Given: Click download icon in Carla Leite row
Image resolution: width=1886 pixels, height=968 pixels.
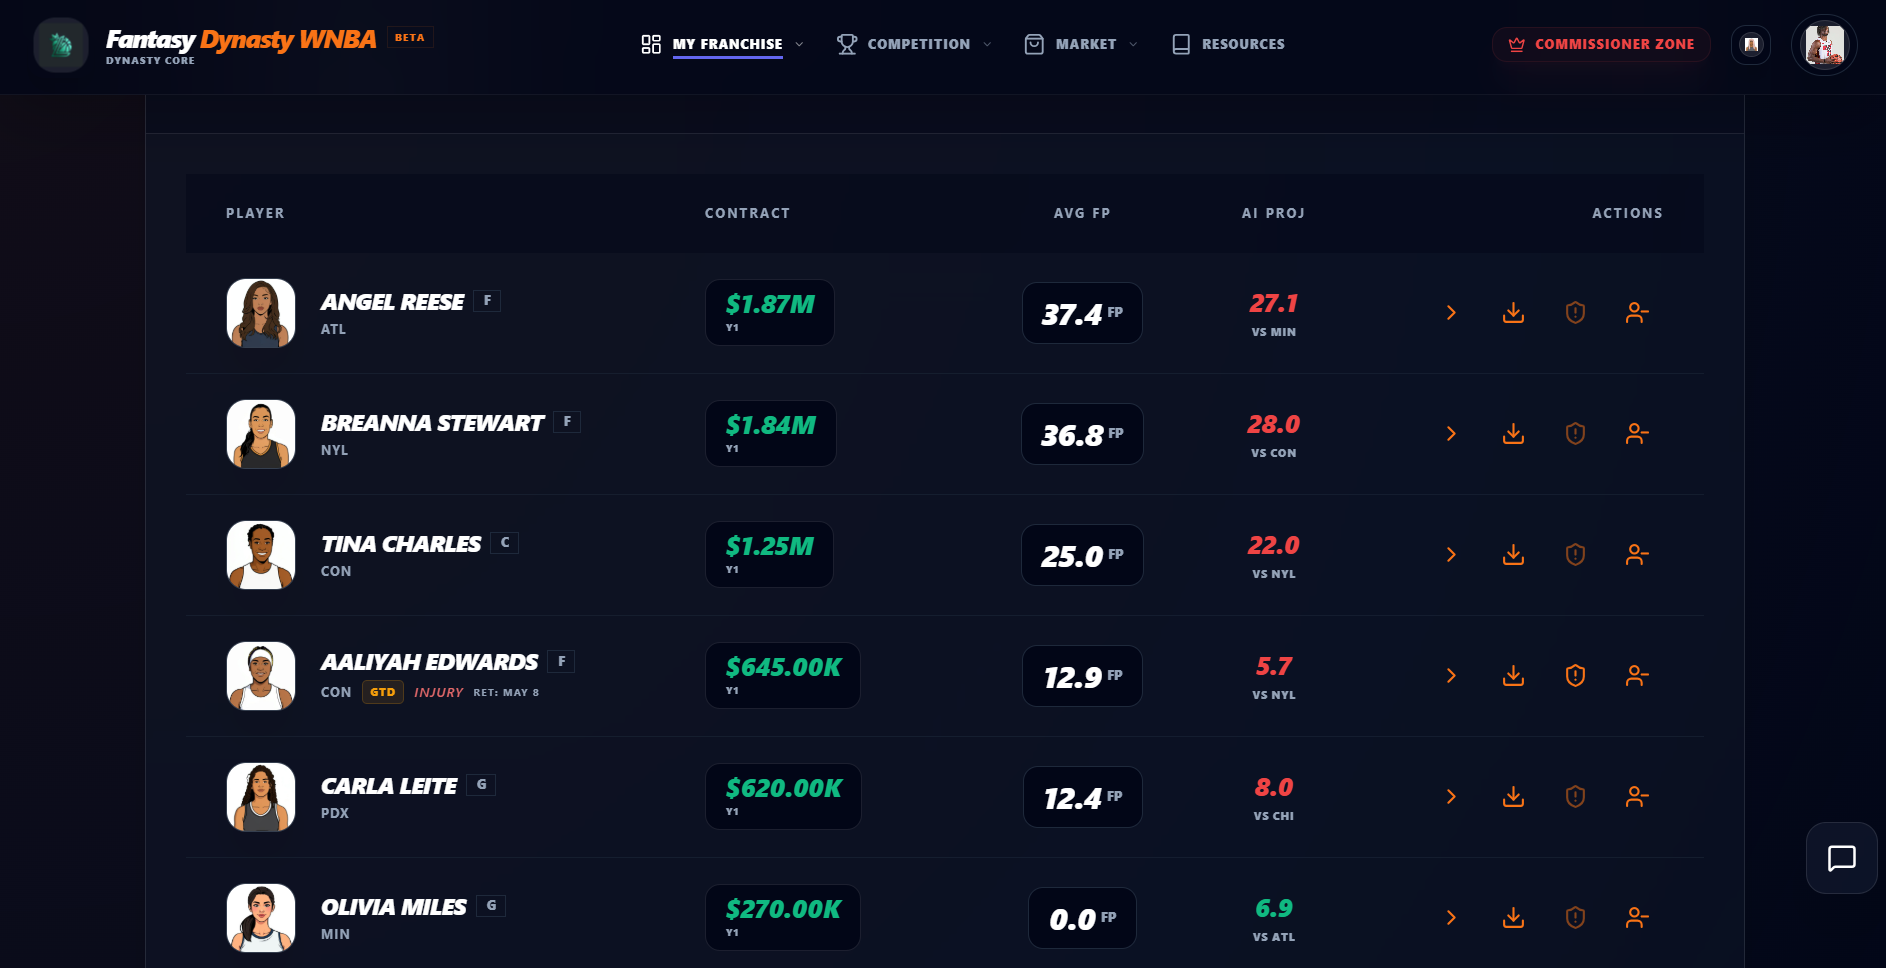Looking at the screenshot, I should click(x=1514, y=797).
